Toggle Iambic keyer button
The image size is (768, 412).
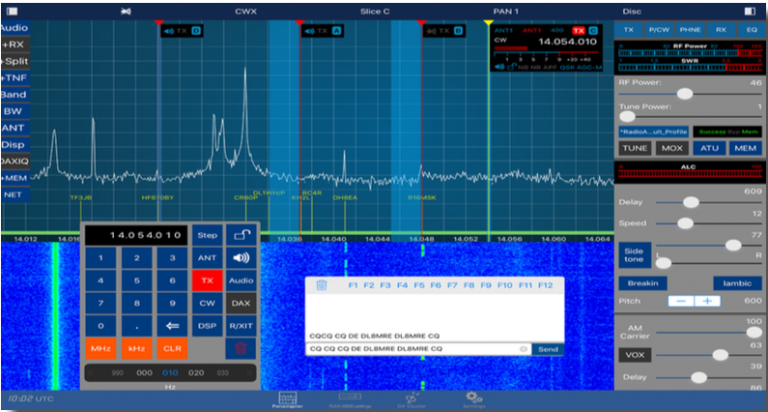[x=737, y=283]
